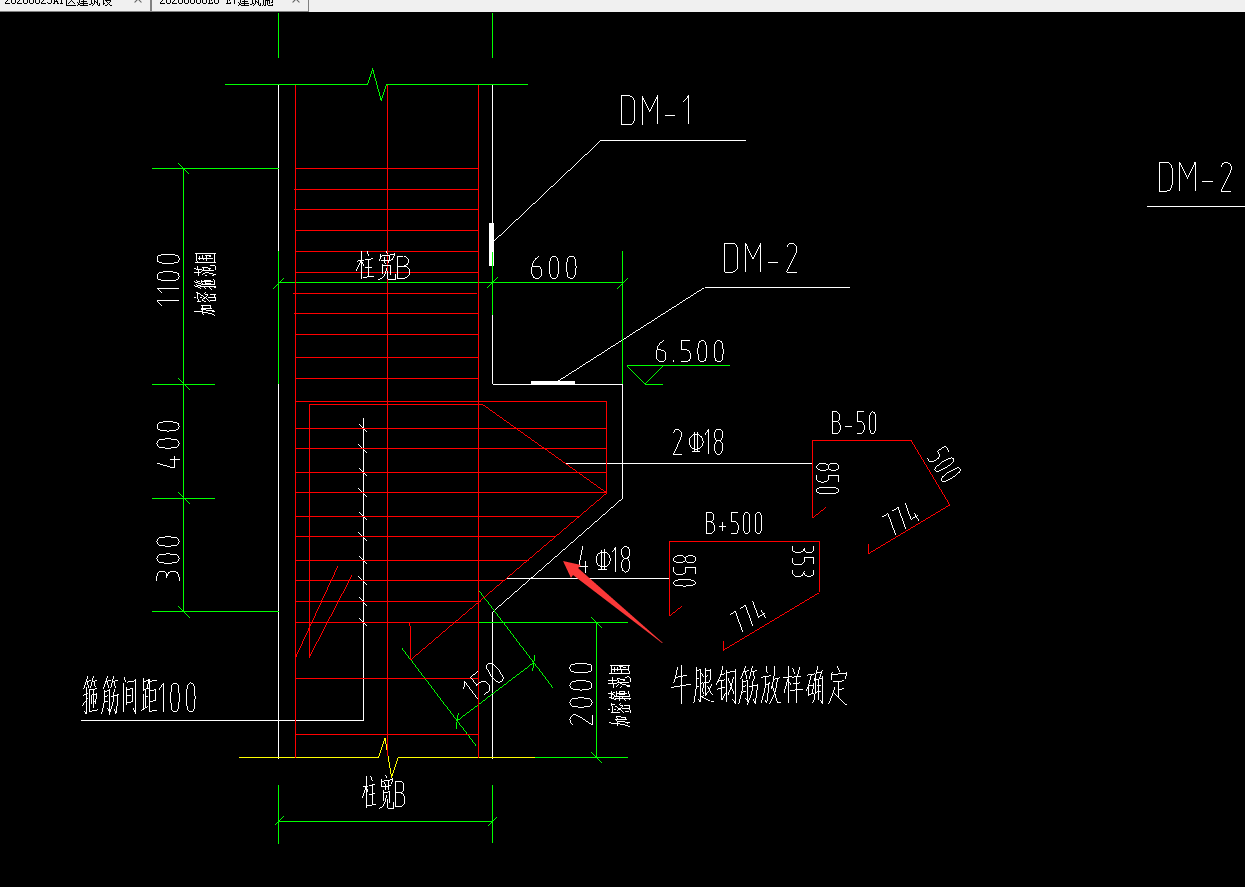Click the 箍筋间距100 annotation

point(139,698)
